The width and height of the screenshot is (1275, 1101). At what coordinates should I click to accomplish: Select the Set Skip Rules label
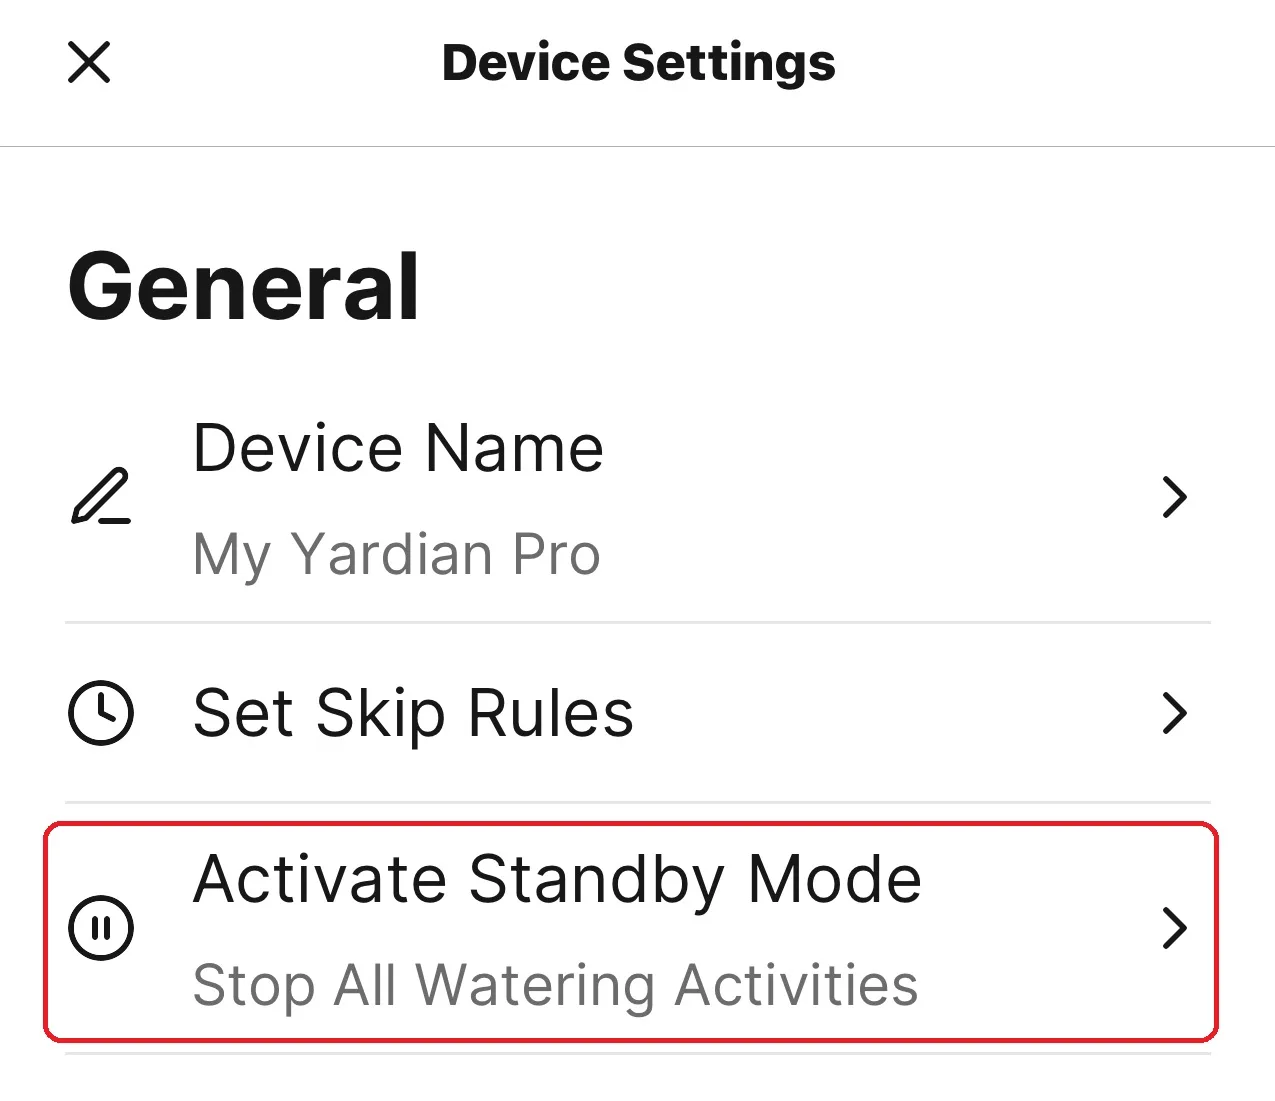click(x=413, y=714)
